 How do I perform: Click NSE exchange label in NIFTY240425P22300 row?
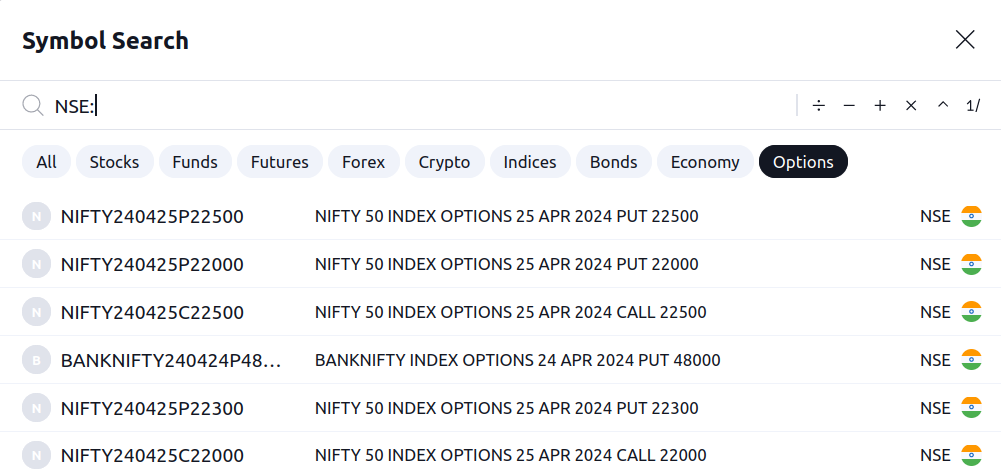[x=935, y=408]
